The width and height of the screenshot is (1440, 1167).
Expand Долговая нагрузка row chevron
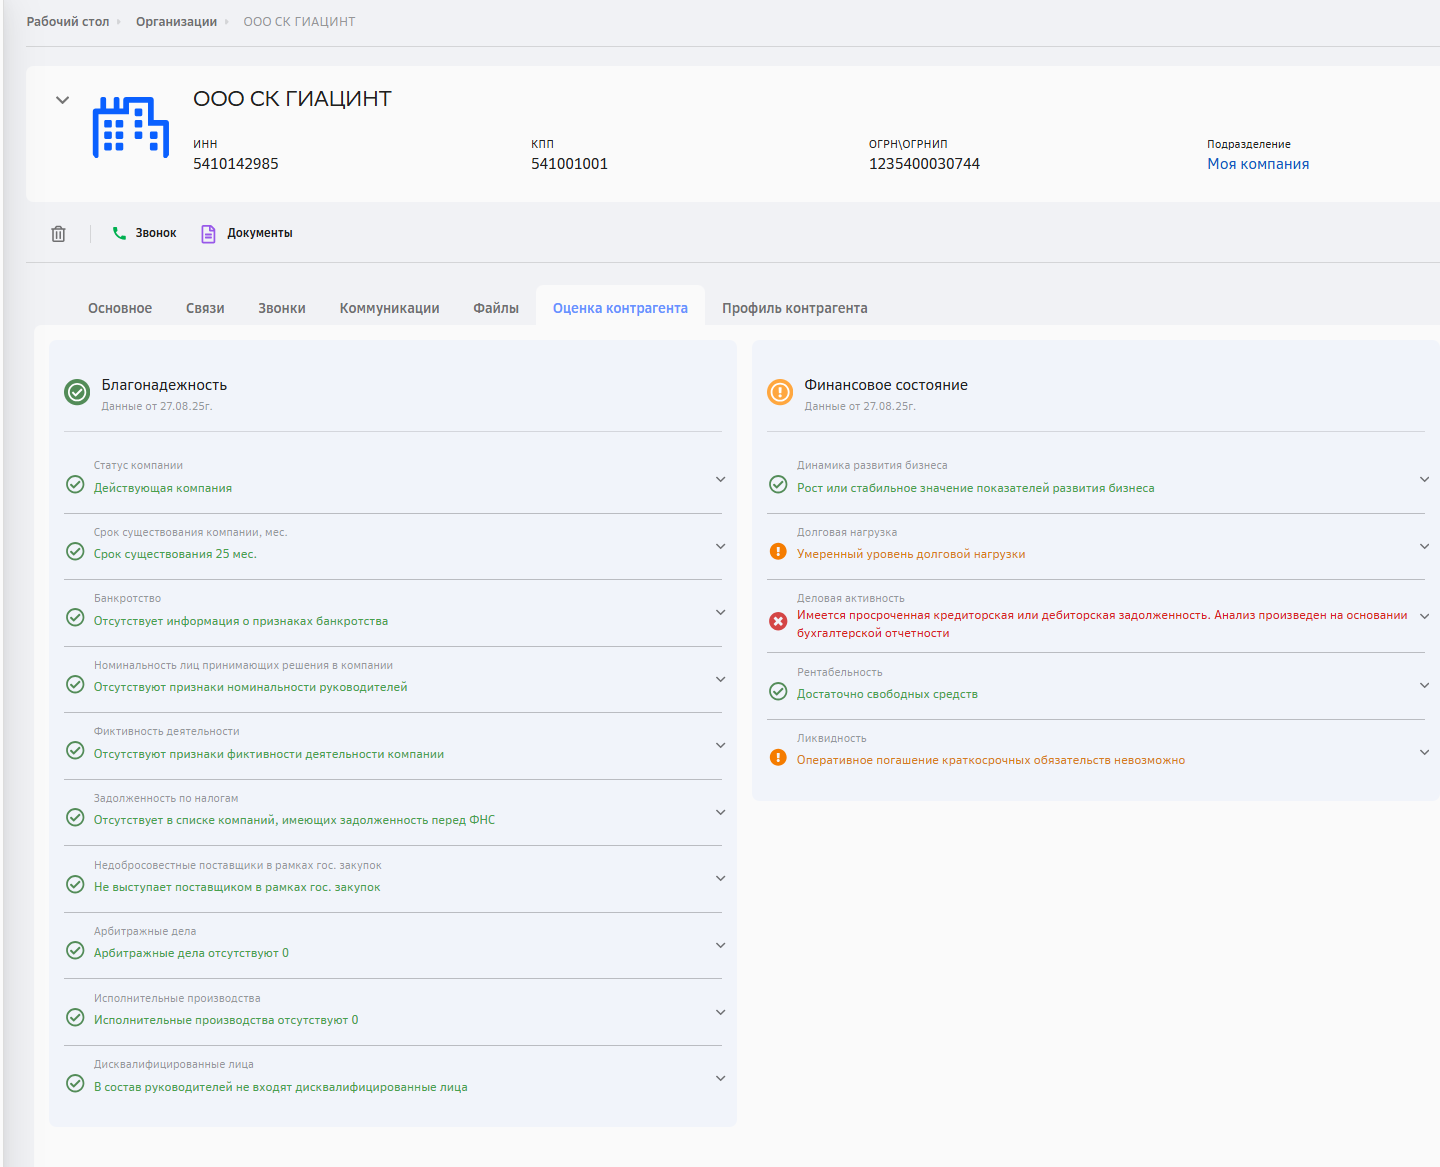point(1424,546)
